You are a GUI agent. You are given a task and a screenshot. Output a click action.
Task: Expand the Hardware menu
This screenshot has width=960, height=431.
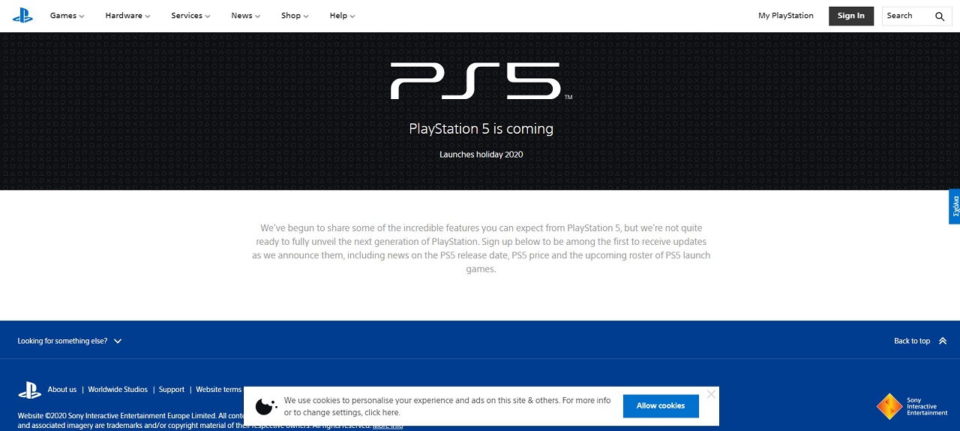tap(127, 16)
